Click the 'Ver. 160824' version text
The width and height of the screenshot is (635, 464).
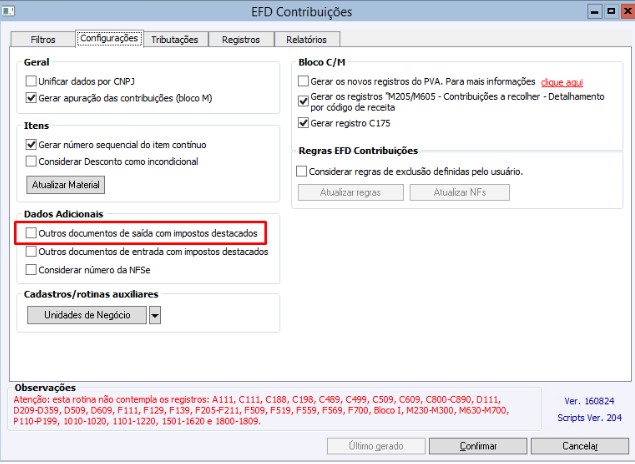[x=589, y=401]
